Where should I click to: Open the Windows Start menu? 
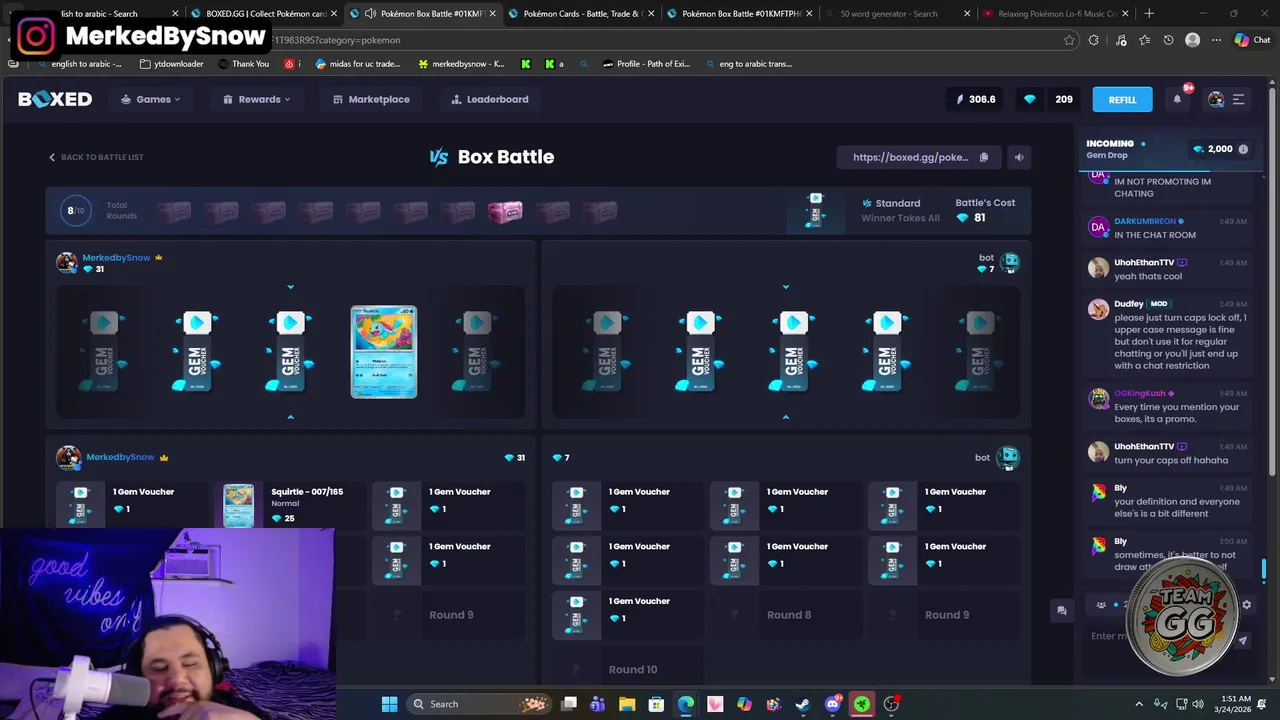[389, 704]
